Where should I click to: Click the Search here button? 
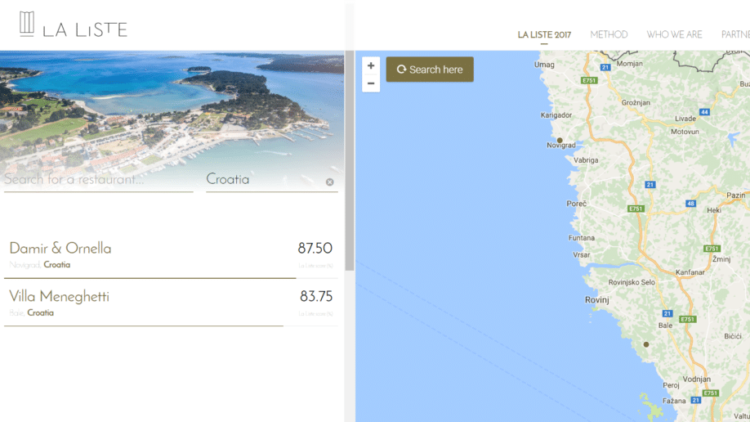coord(430,69)
